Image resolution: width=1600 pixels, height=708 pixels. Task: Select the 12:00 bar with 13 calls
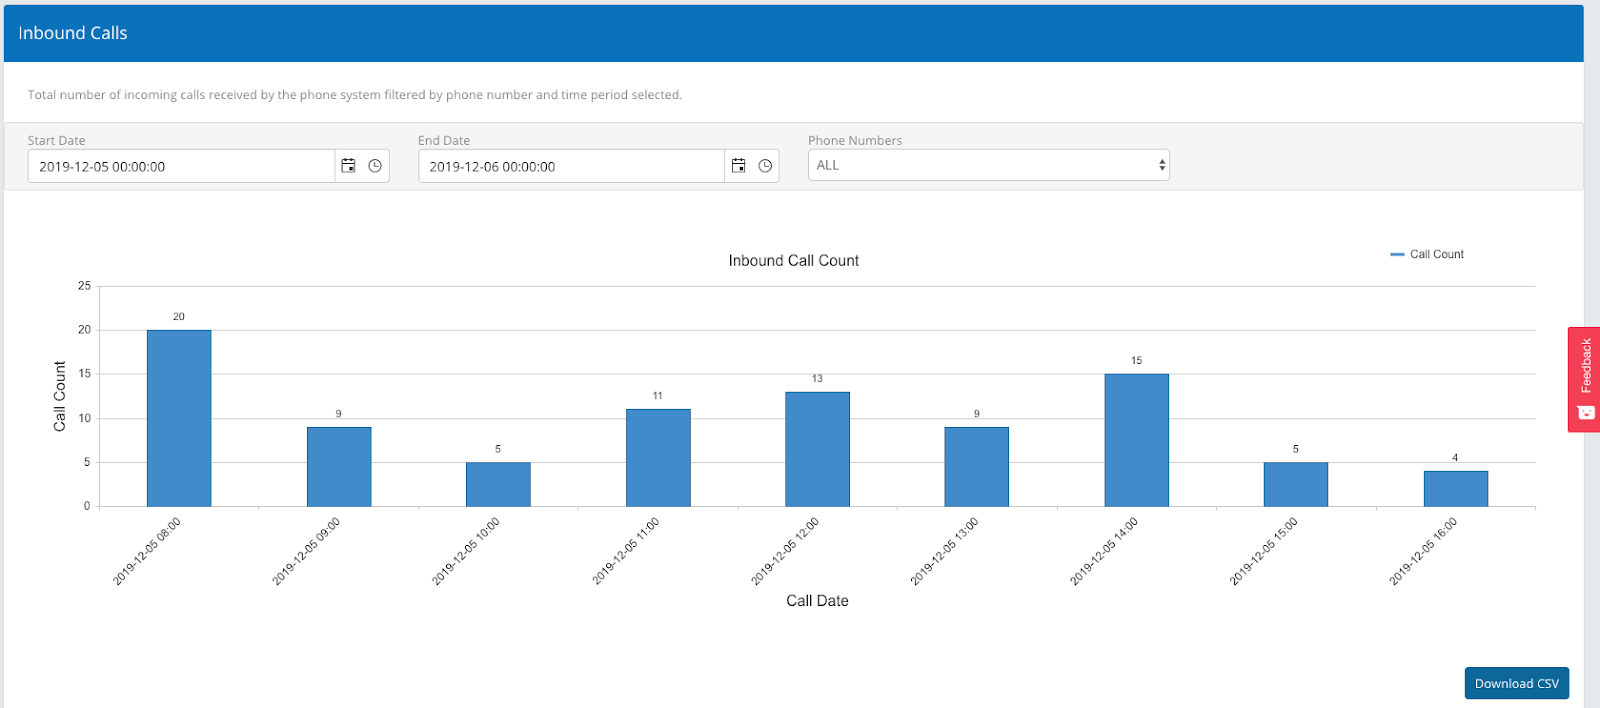click(x=817, y=449)
